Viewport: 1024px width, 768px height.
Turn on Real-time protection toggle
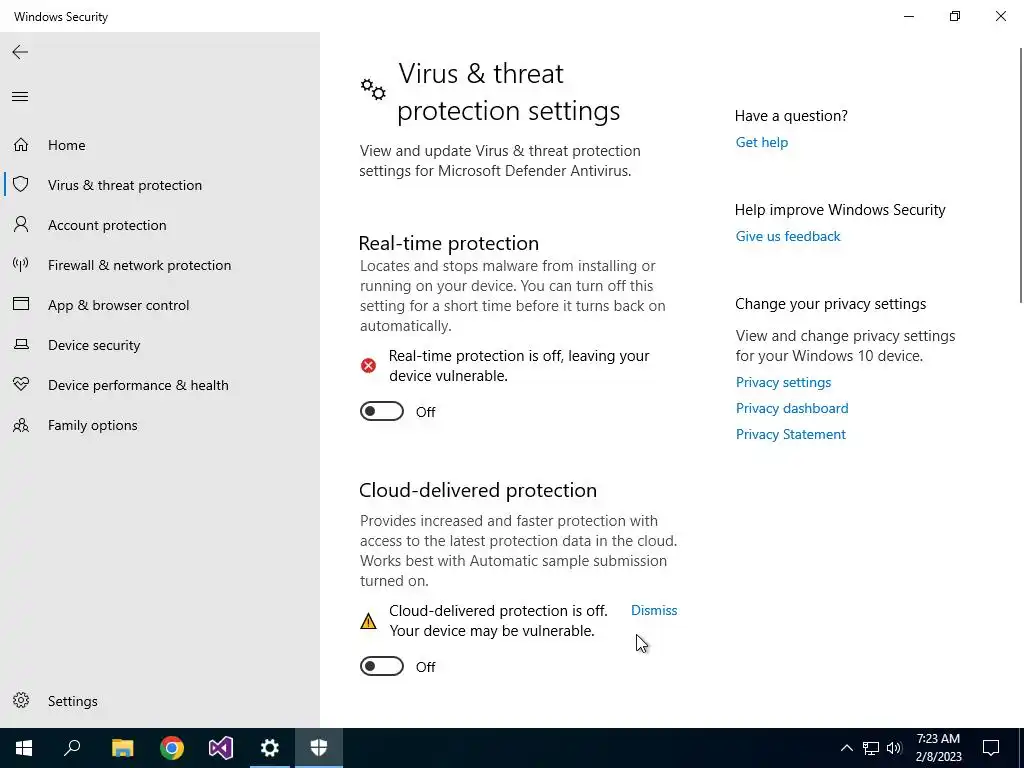pyautogui.click(x=382, y=411)
